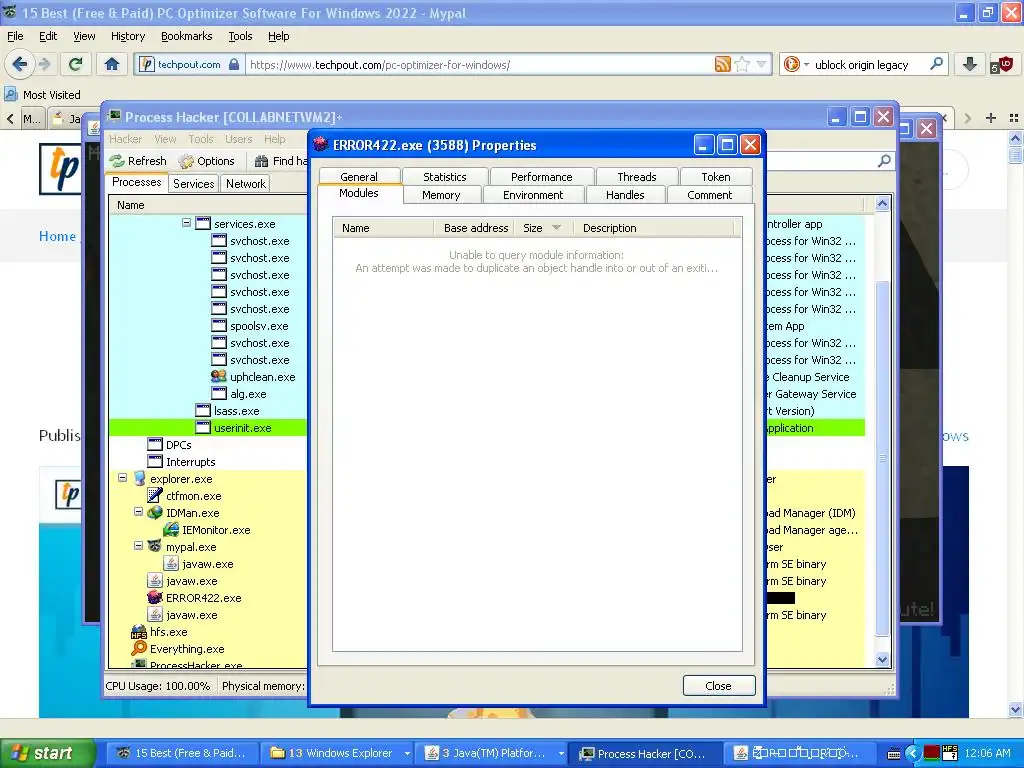This screenshot has width=1024, height=768.
Task: Select uphclean.exe process row
Action: click(x=263, y=377)
